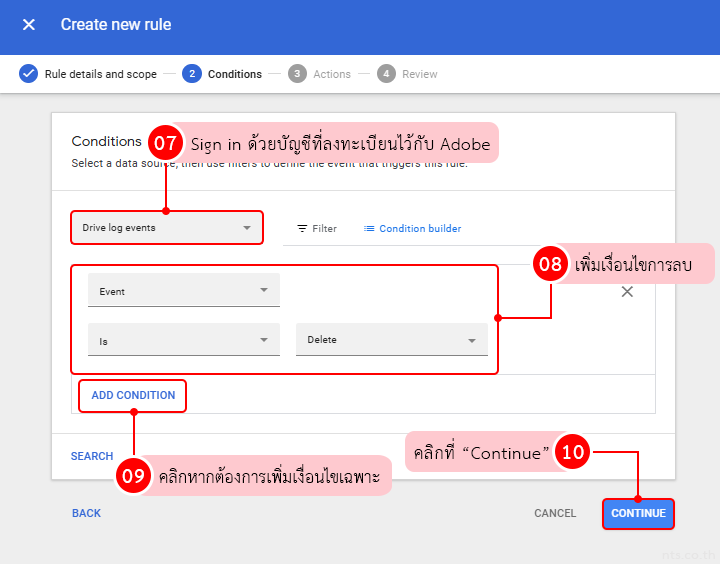Image resolution: width=720 pixels, height=564 pixels.
Task: Jump to the Review step label
Action: click(x=420, y=74)
